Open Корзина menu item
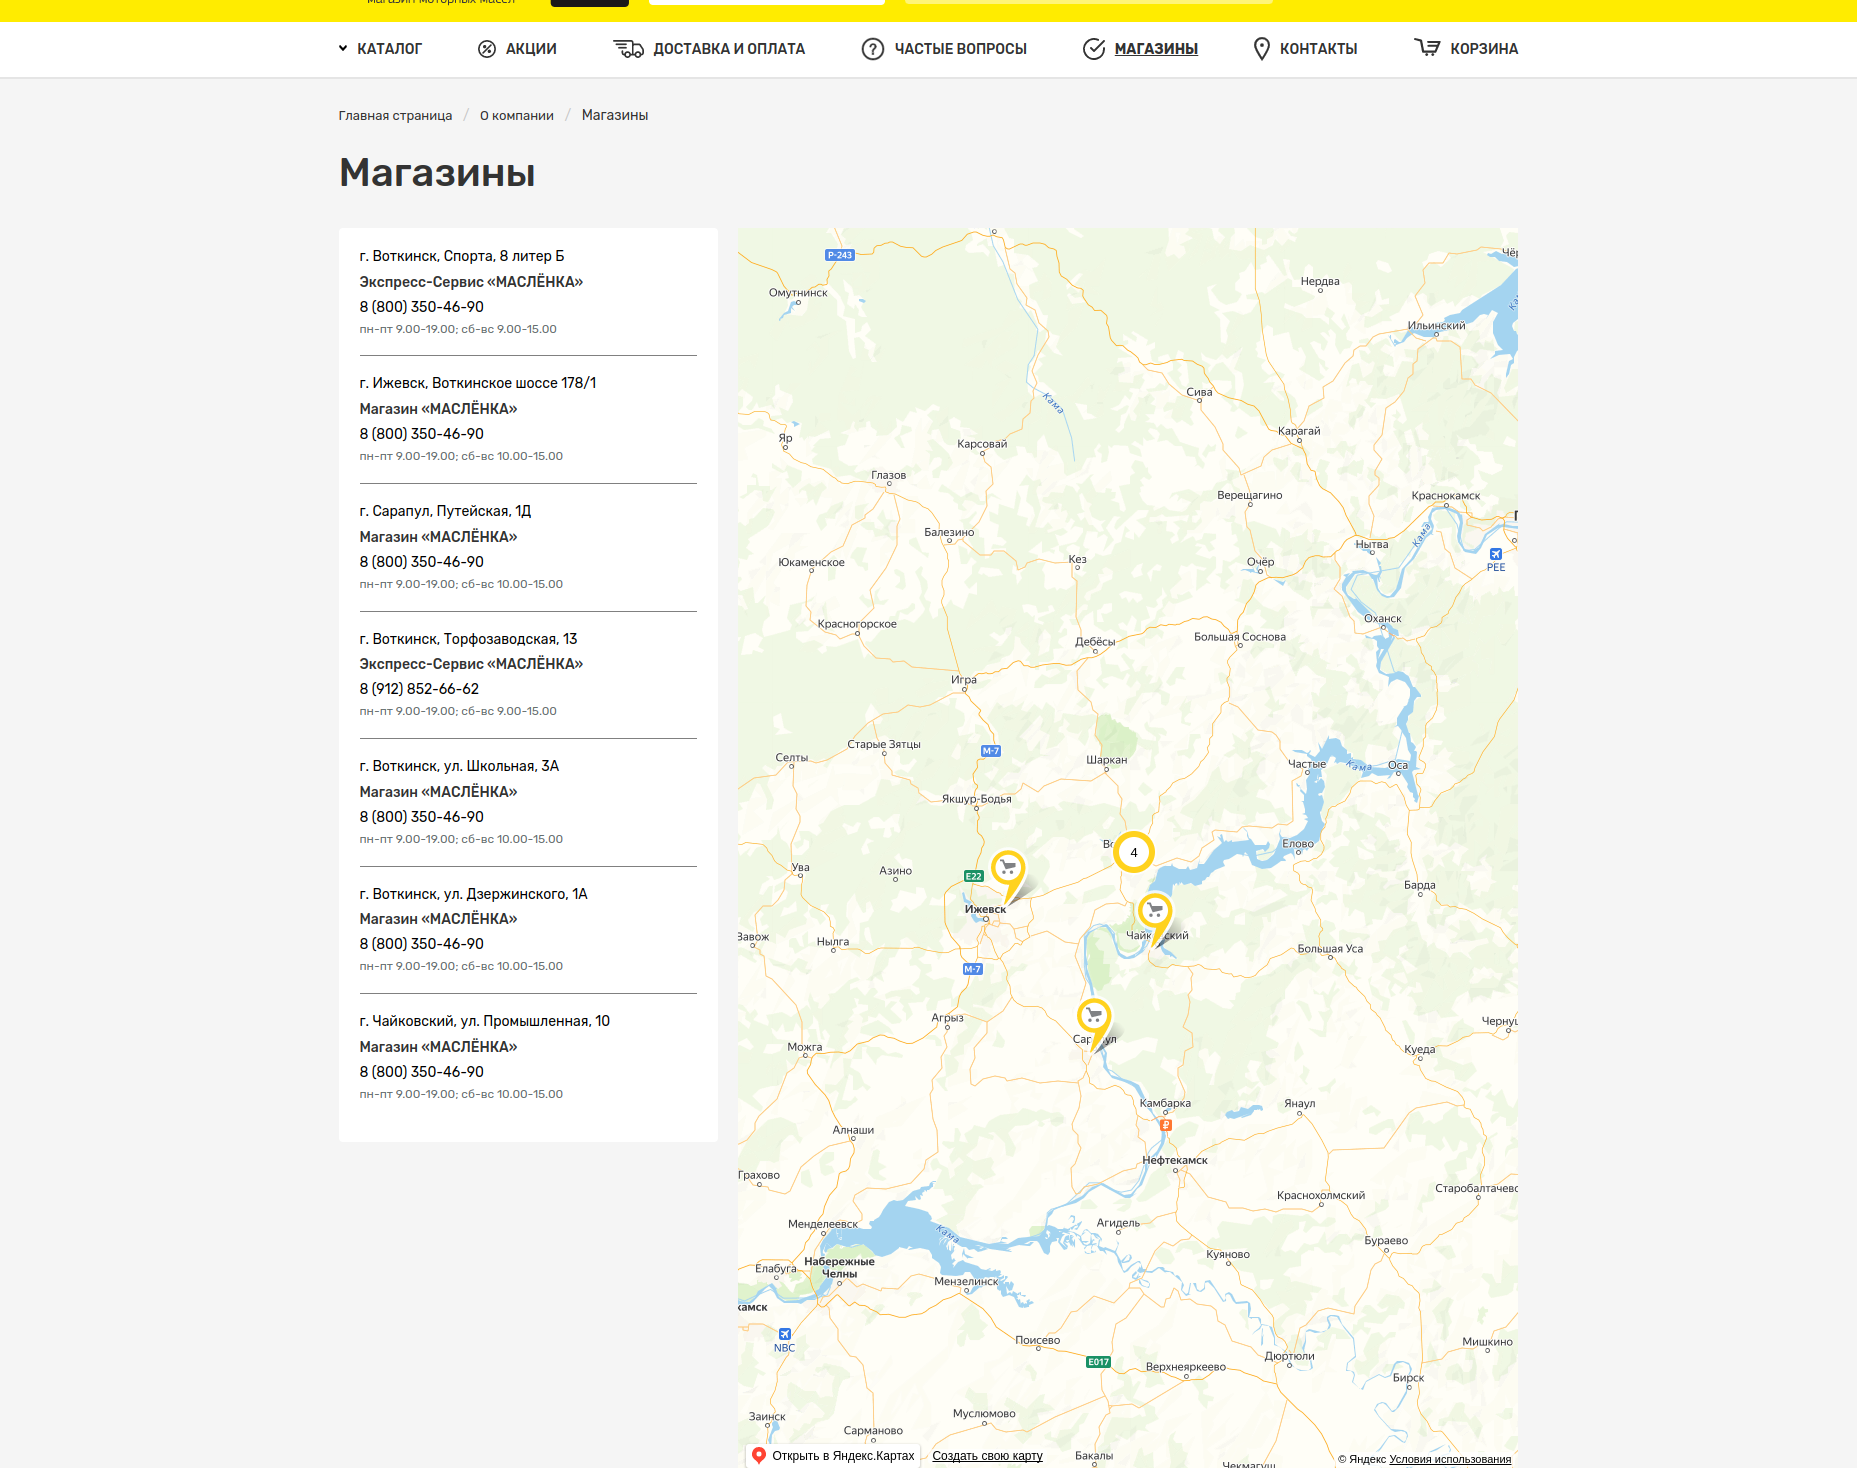This screenshot has height=1468, width=1857. [x=1484, y=49]
